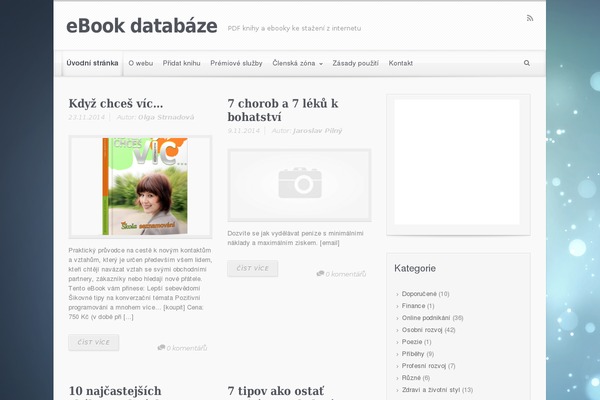This screenshot has height=400, width=600.
Task: Open the 10 najčastejších post title
Action: (115, 391)
